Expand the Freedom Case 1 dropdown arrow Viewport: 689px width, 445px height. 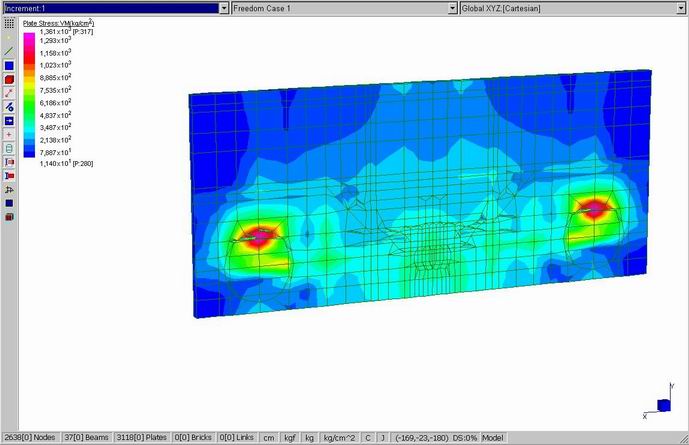coord(453,8)
